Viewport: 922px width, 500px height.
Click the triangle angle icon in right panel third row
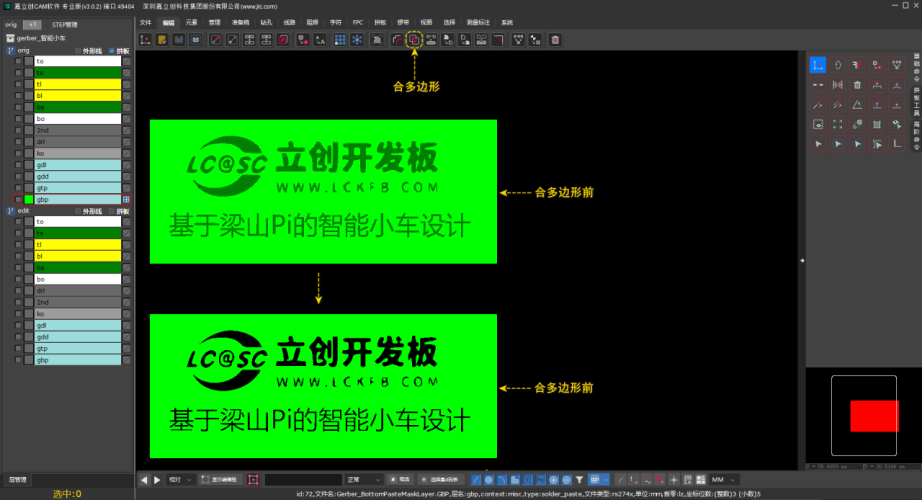click(x=857, y=105)
